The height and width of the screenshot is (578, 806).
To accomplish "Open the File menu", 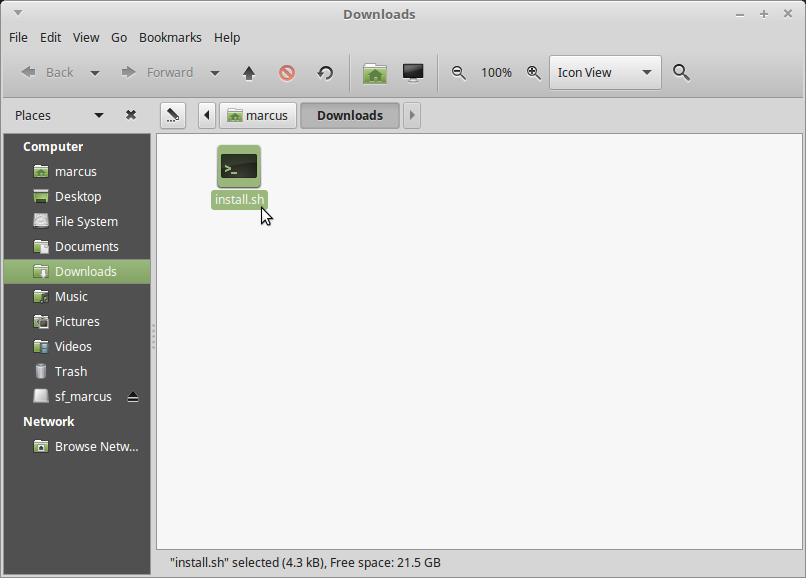I will tap(18, 38).
